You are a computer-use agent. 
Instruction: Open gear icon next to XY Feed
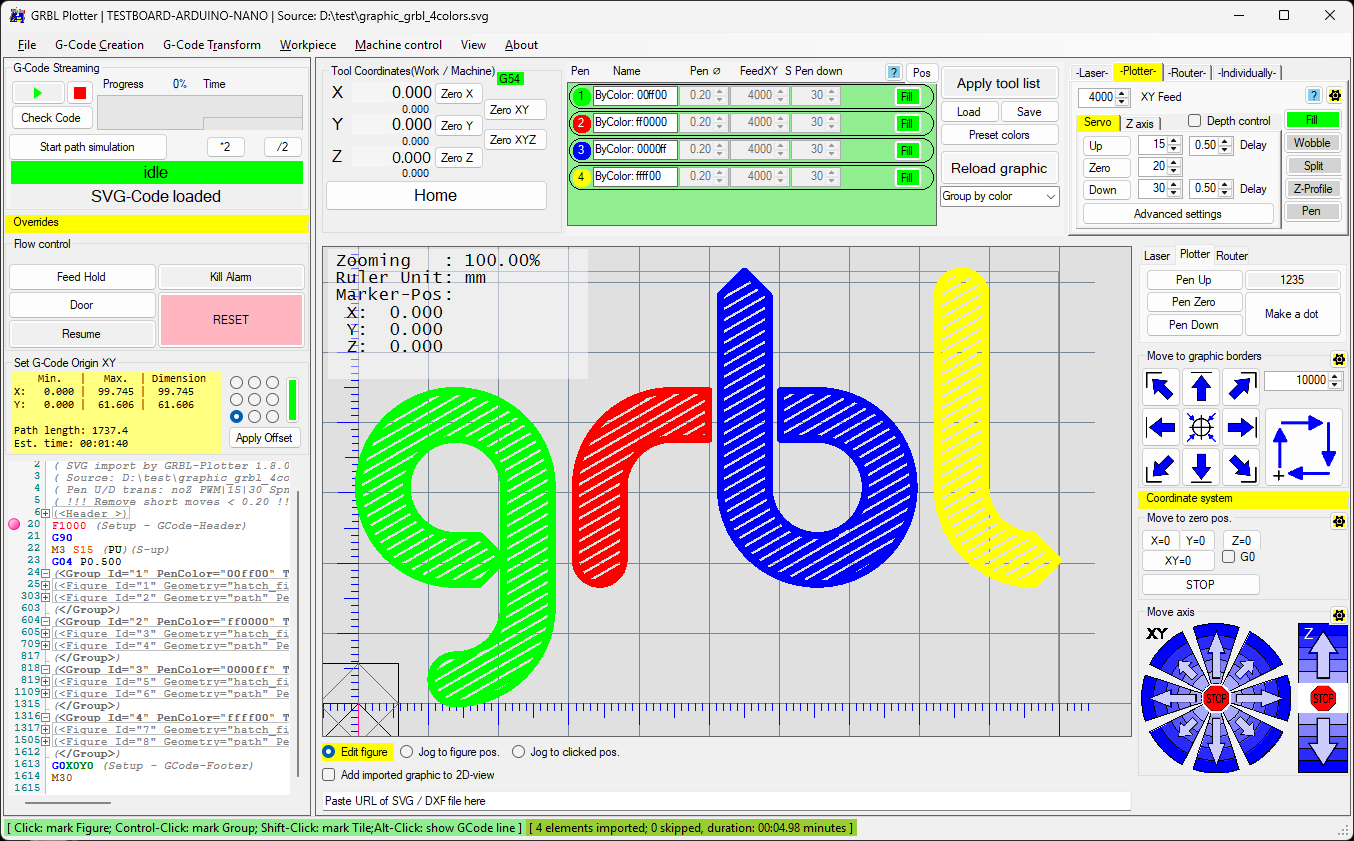click(1334, 96)
